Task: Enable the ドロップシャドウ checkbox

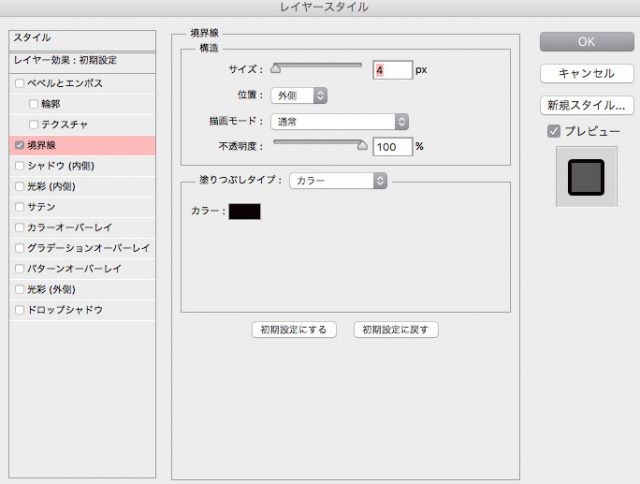Action: [20, 310]
